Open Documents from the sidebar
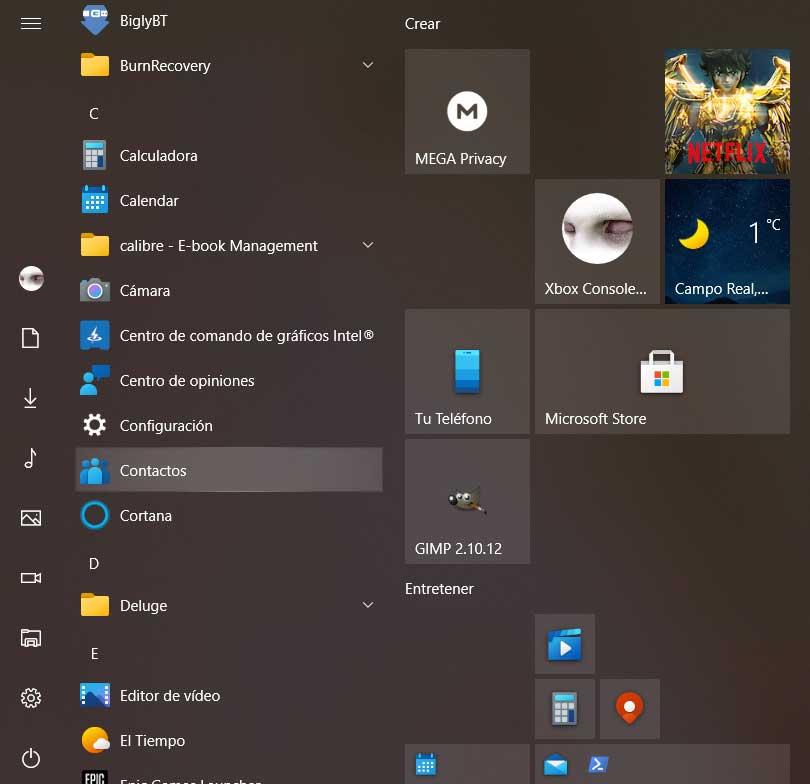This screenshot has width=810, height=784. click(x=31, y=338)
